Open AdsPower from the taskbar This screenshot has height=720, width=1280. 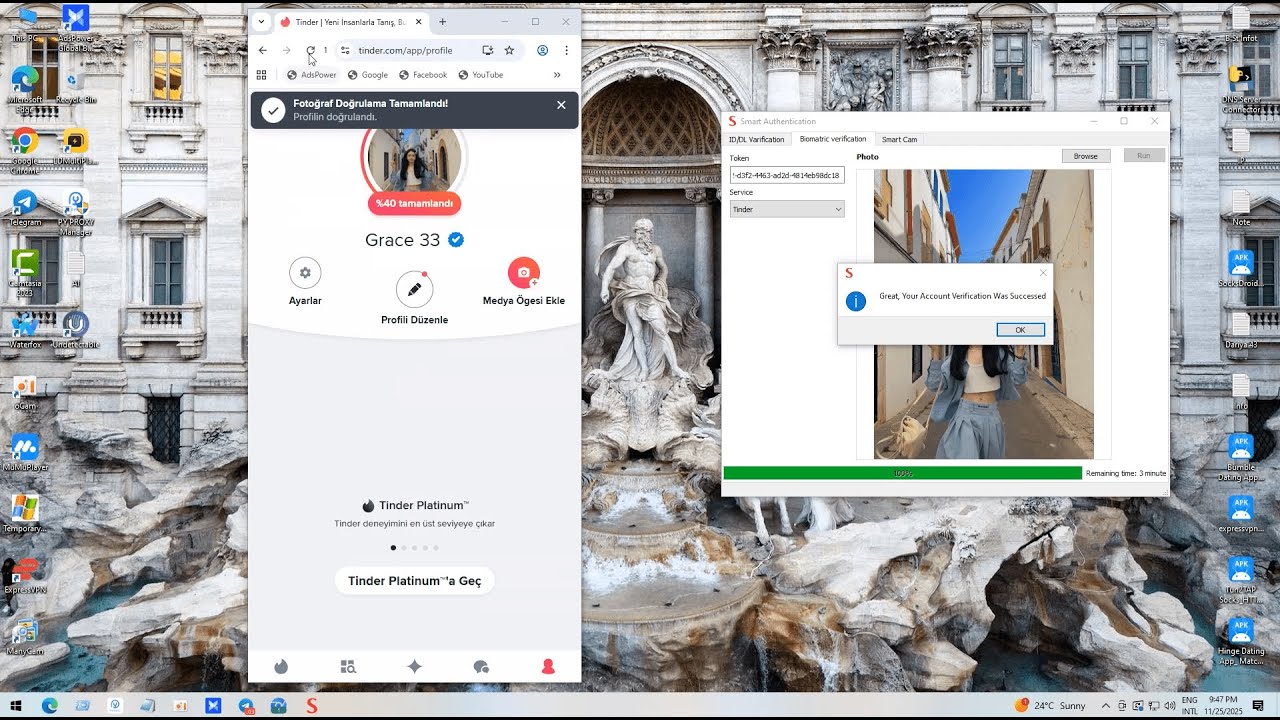(213, 706)
